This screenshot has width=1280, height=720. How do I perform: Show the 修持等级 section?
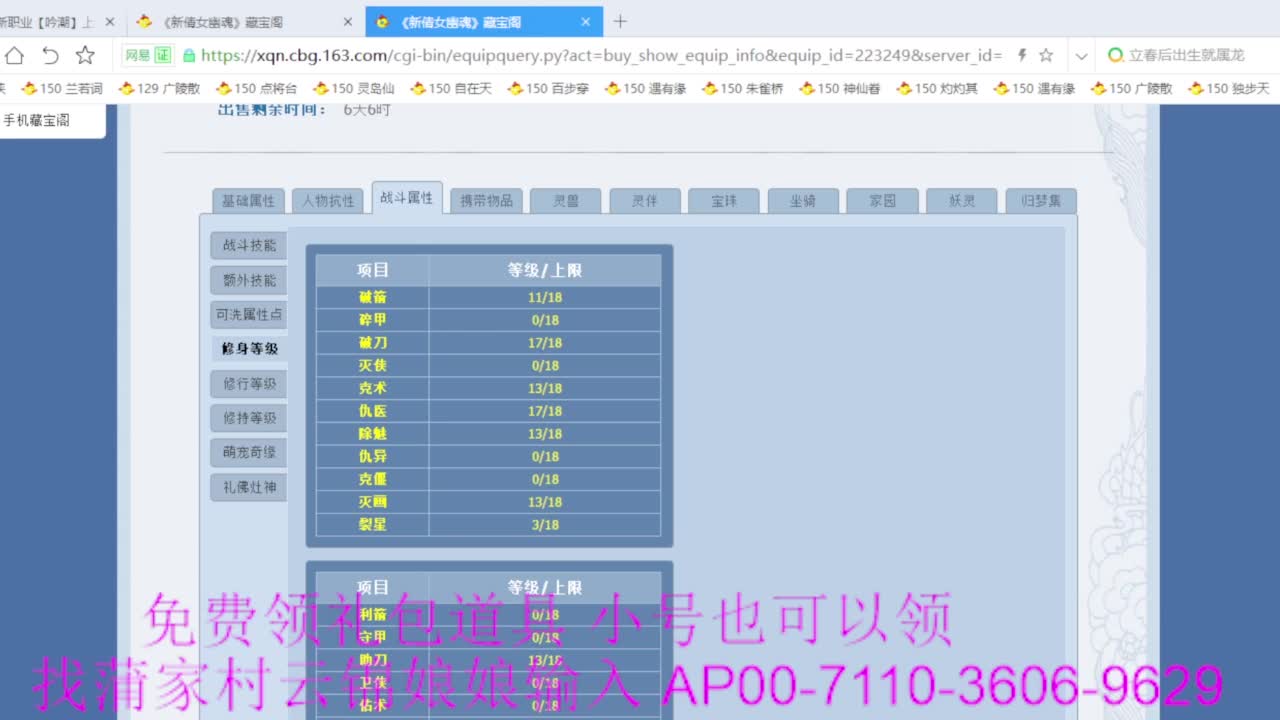[249, 418]
